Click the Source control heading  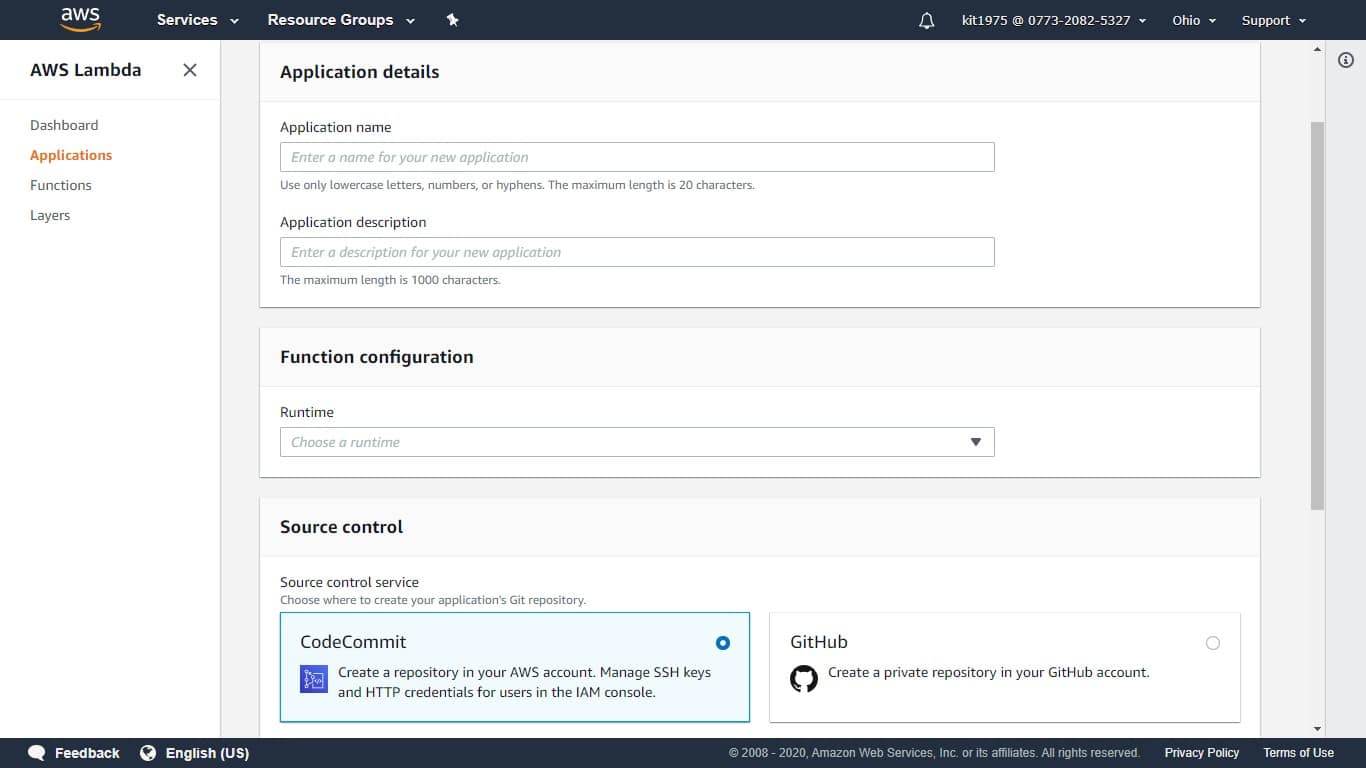[x=342, y=527]
